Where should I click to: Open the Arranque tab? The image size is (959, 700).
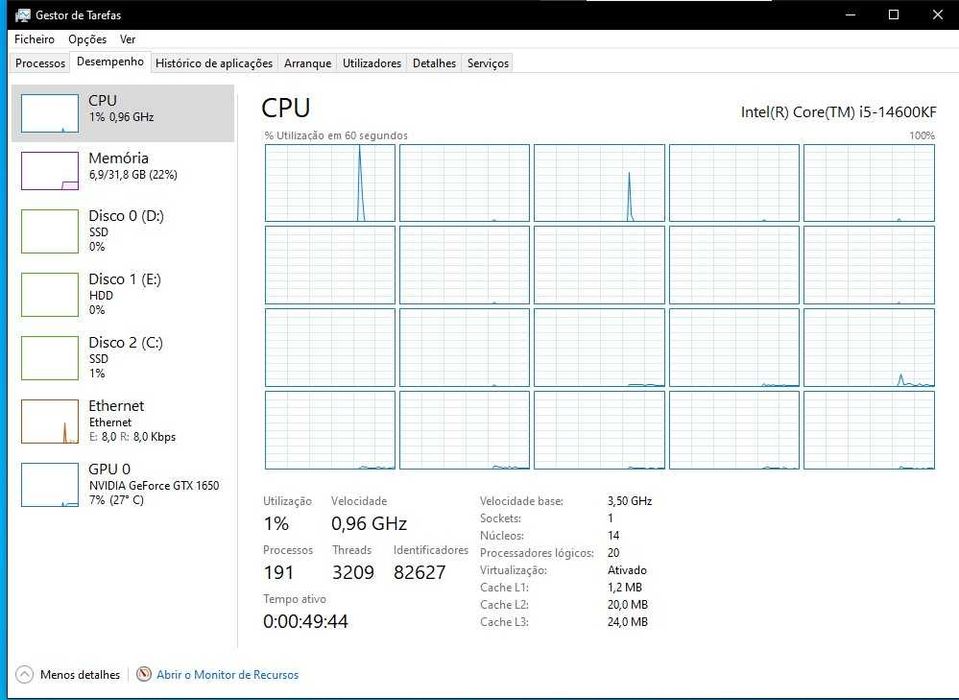coord(307,63)
